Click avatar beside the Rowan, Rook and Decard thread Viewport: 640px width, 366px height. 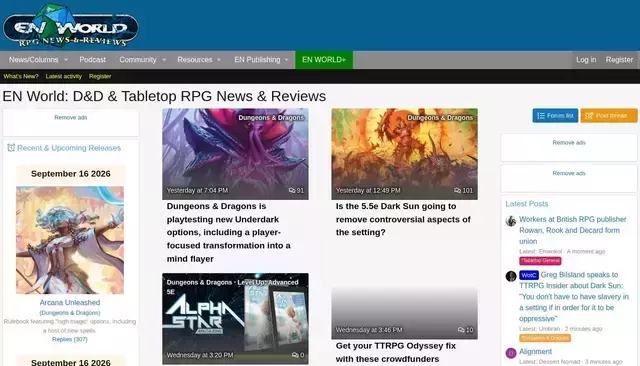[x=511, y=221]
